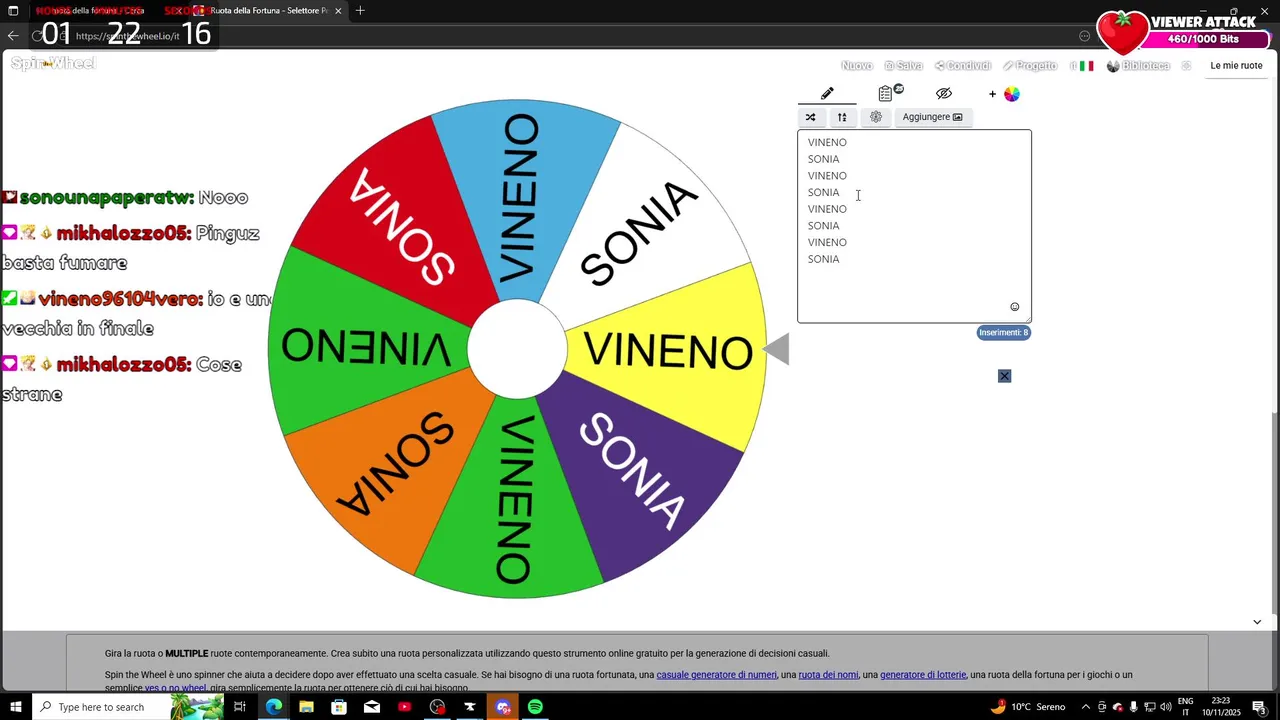This screenshot has width=1280, height=720.
Task: Open the plus color wheel tab
Action: 1004,94
